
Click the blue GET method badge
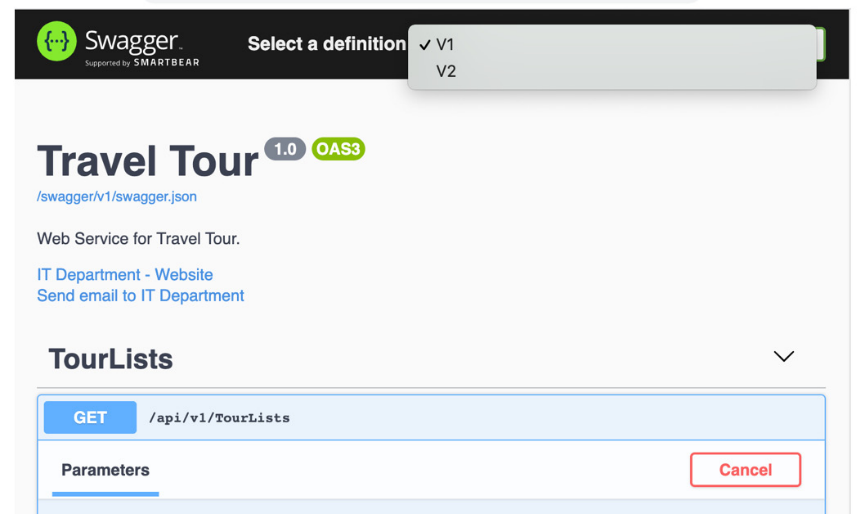point(90,417)
